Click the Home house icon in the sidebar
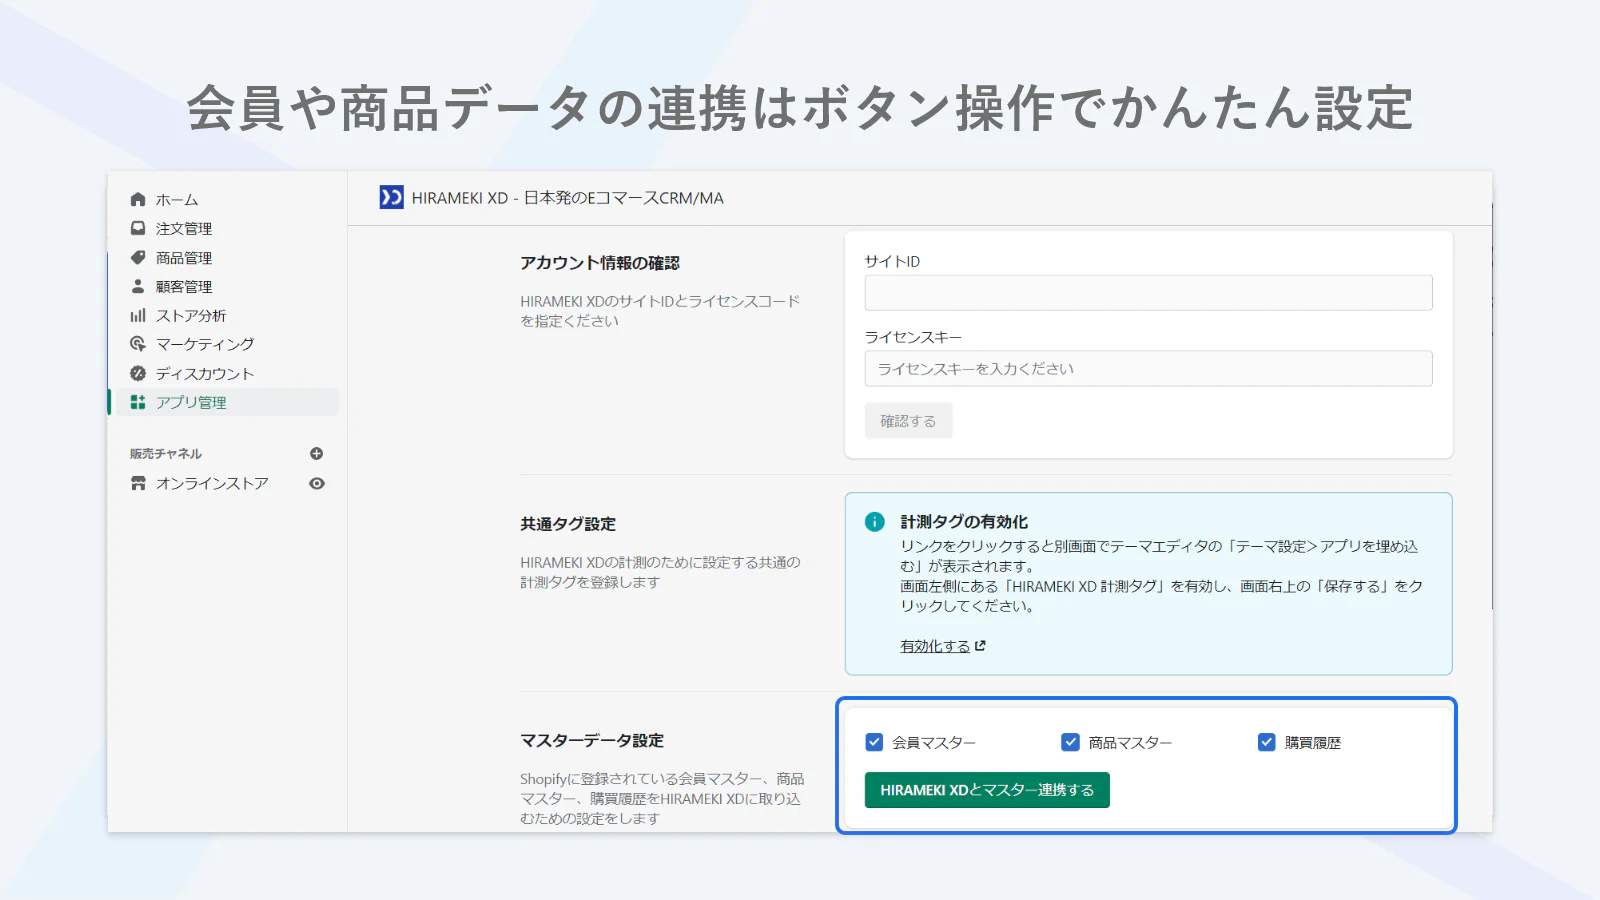 (138, 199)
